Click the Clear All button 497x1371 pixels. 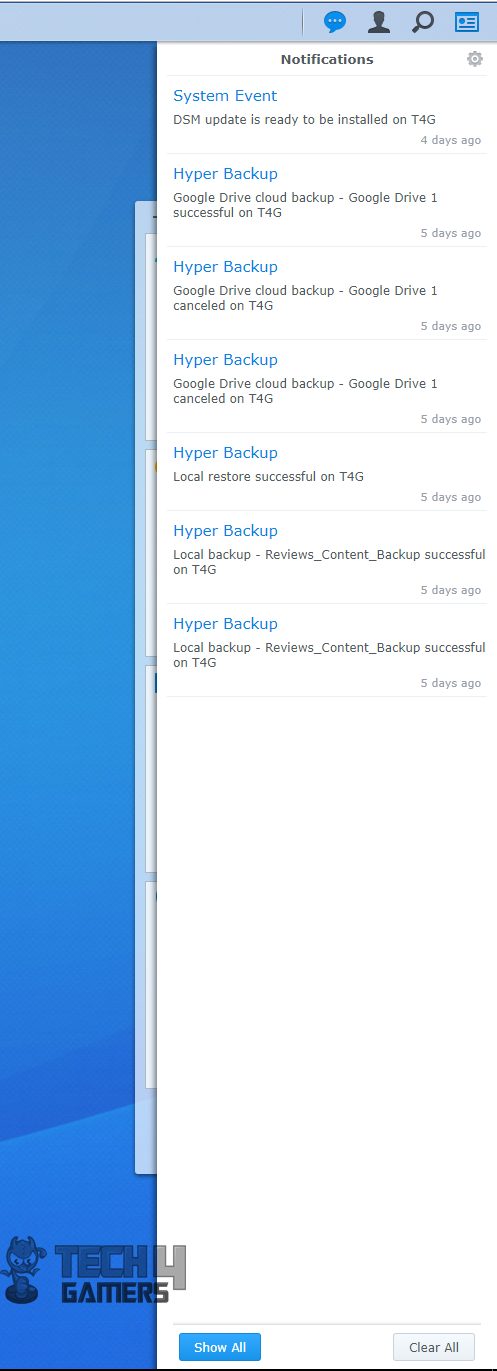[x=434, y=1347]
